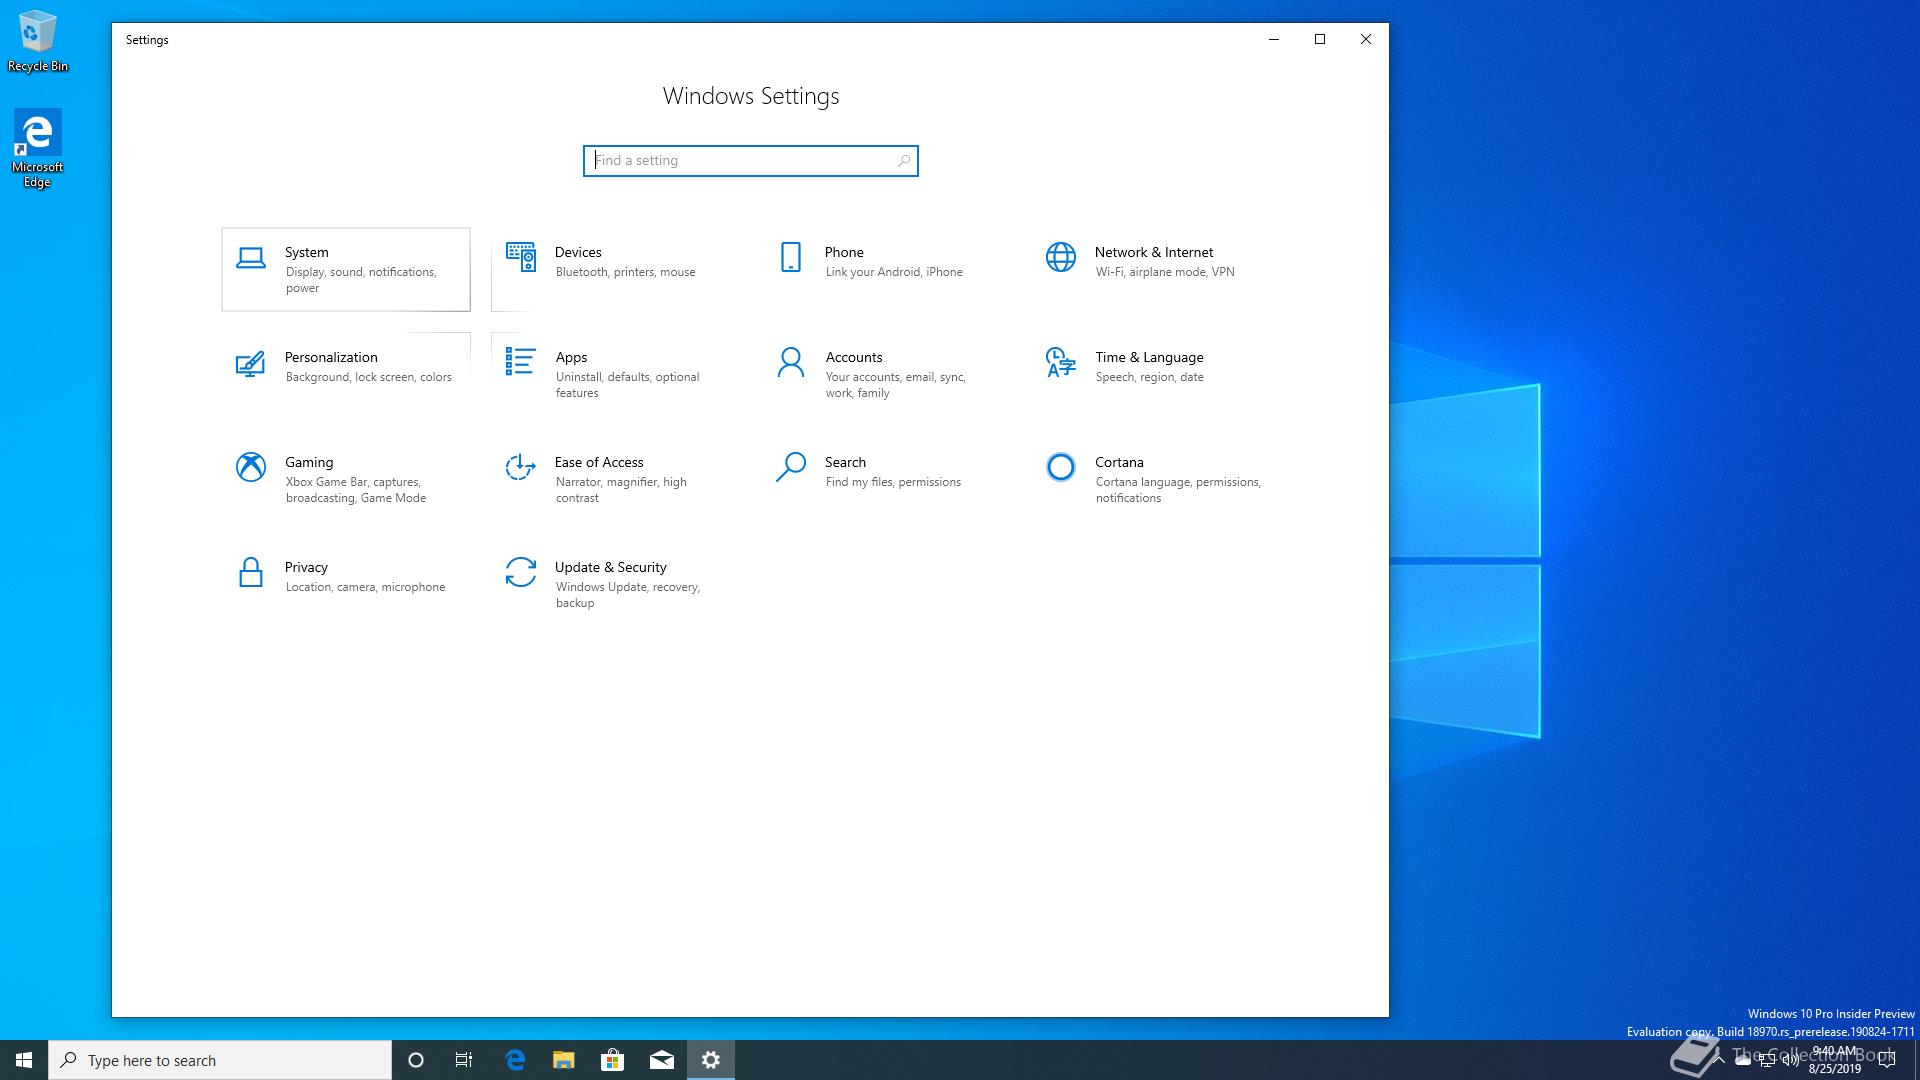The height and width of the screenshot is (1080, 1920).
Task: Open the Apps list icon
Action: point(520,362)
